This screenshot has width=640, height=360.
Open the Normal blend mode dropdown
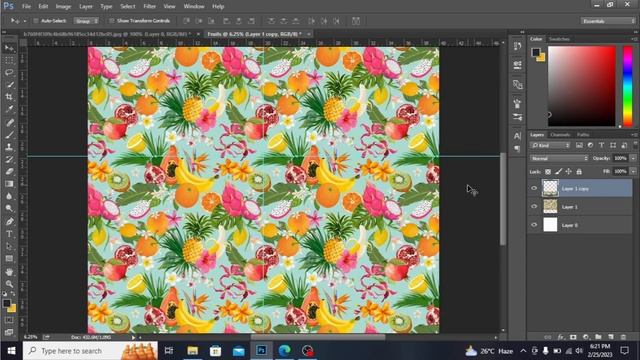click(559, 158)
